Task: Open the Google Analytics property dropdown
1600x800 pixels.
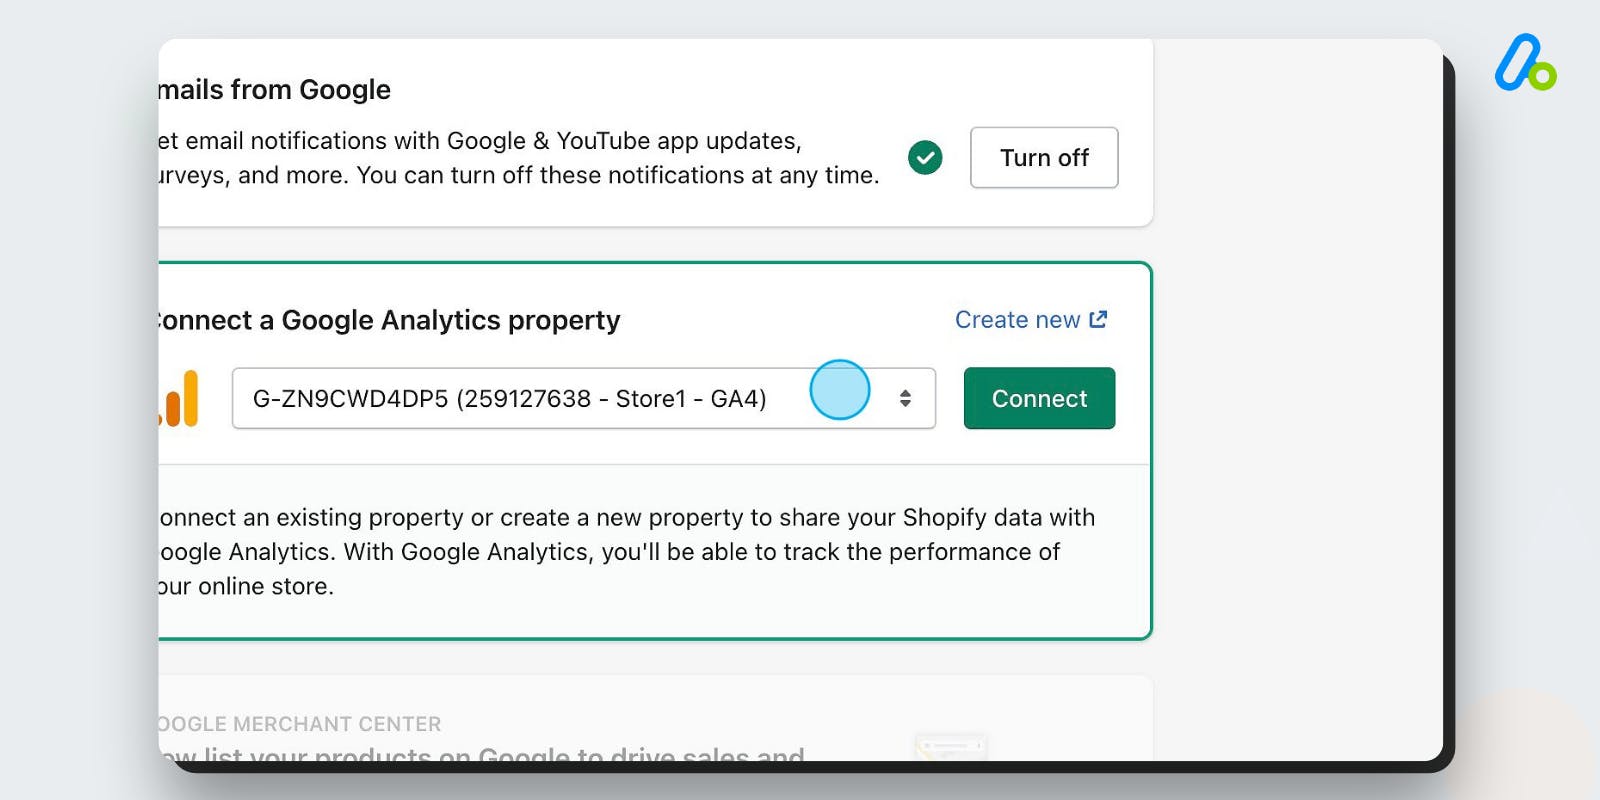Action: (x=584, y=398)
